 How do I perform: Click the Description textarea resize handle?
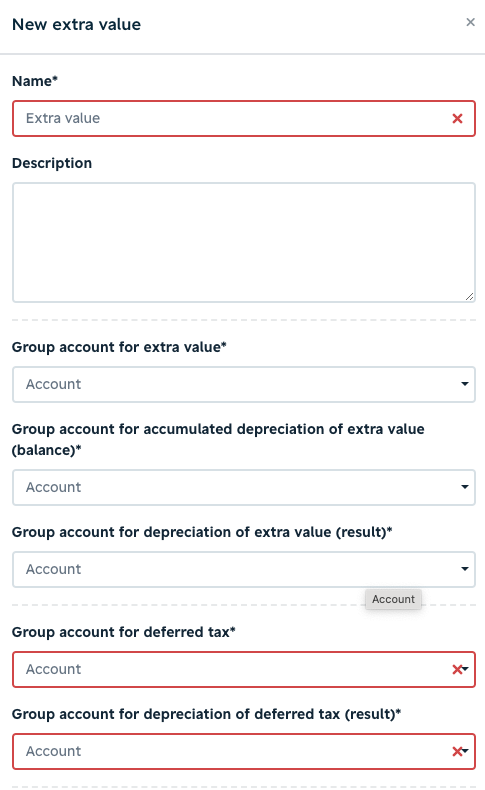click(469, 297)
